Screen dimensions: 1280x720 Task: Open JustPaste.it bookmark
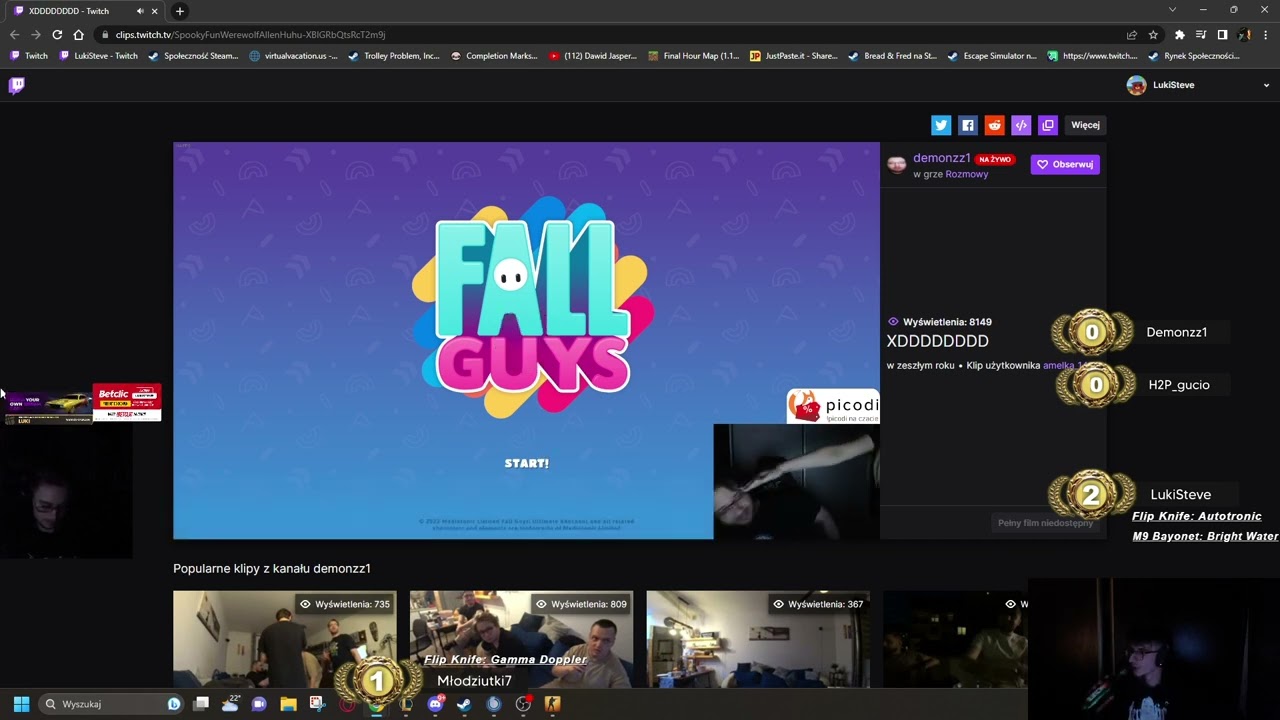pyautogui.click(x=794, y=56)
